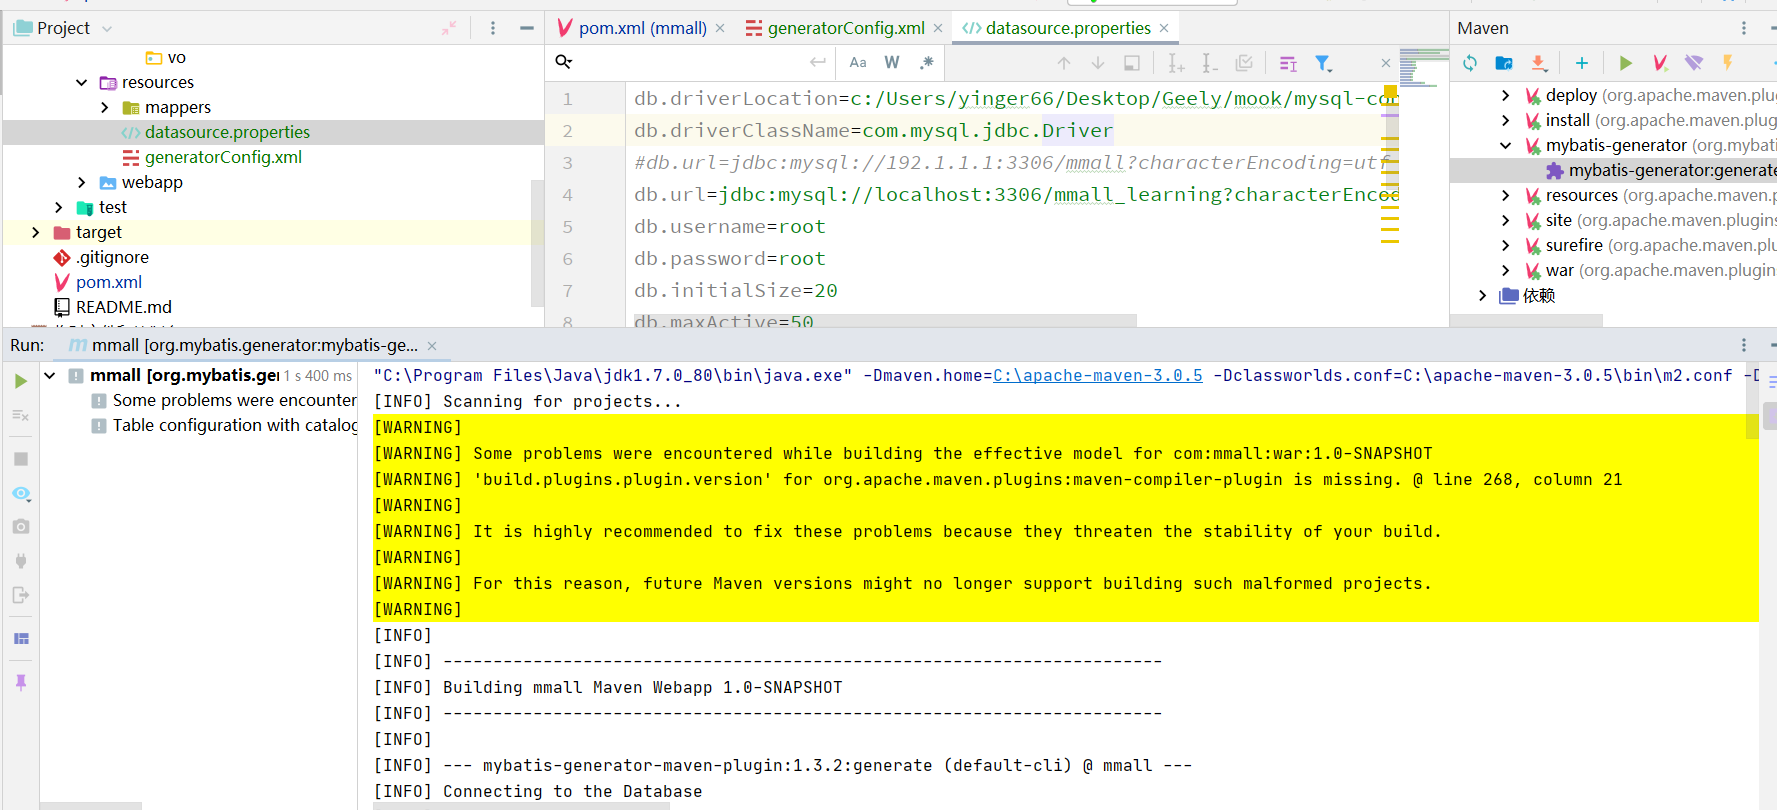The width and height of the screenshot is (1777, 810).
Task: Unselect occurrence icon in find bar
Action: click(1210, 63)
